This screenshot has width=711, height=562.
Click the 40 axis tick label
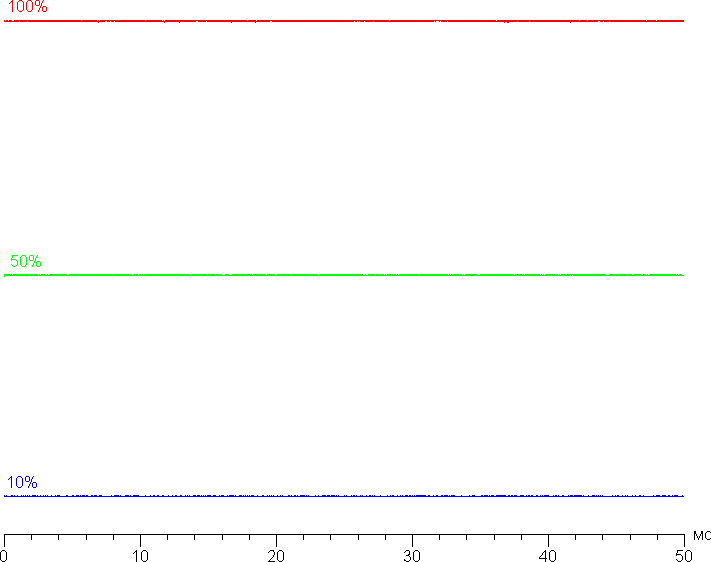pos(548,556)
